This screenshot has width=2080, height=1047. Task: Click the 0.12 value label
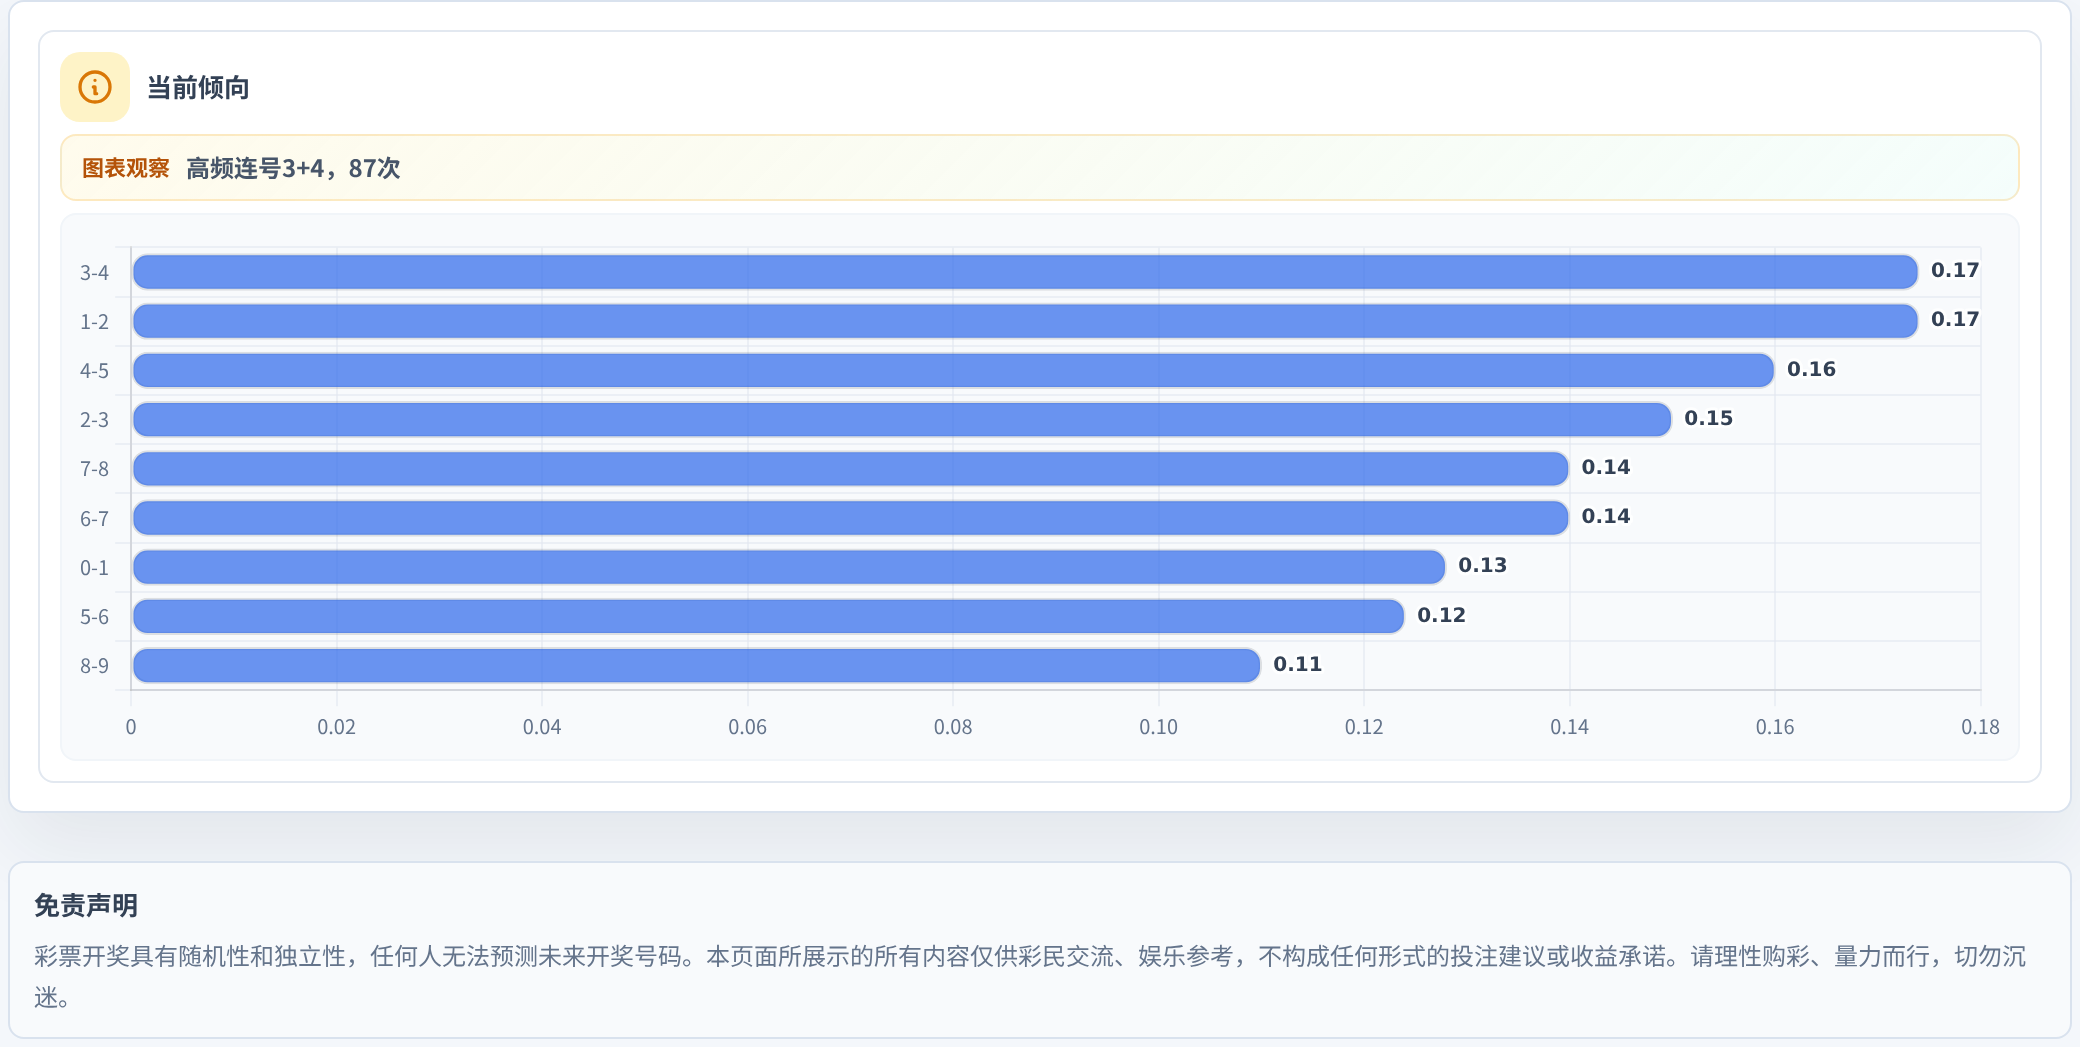pyautogui.click(x=1441, y=615)
